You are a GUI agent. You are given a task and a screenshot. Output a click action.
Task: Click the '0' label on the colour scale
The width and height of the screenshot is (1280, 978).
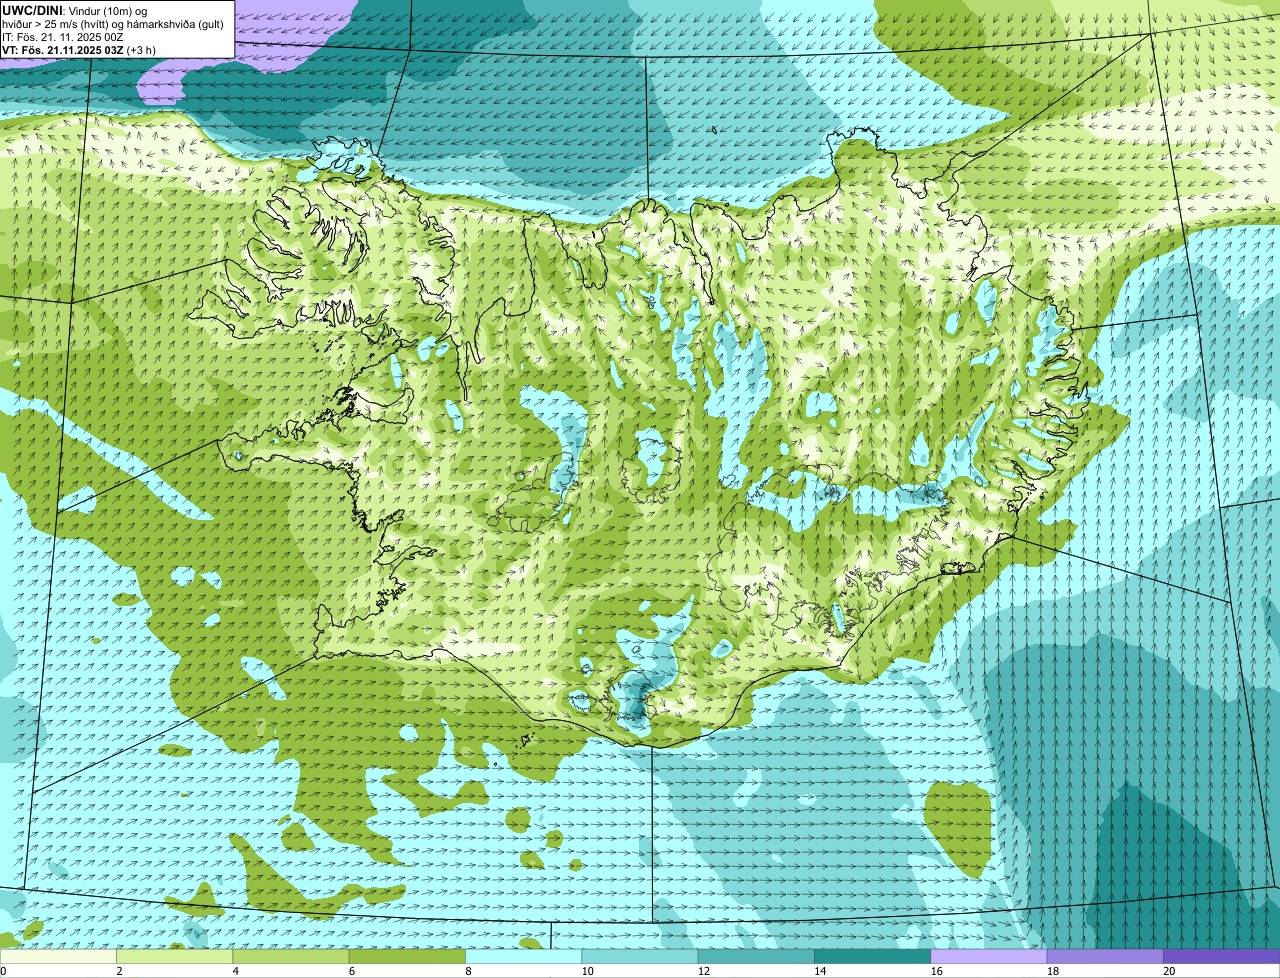pyautogui.click(x=3, y=971)
